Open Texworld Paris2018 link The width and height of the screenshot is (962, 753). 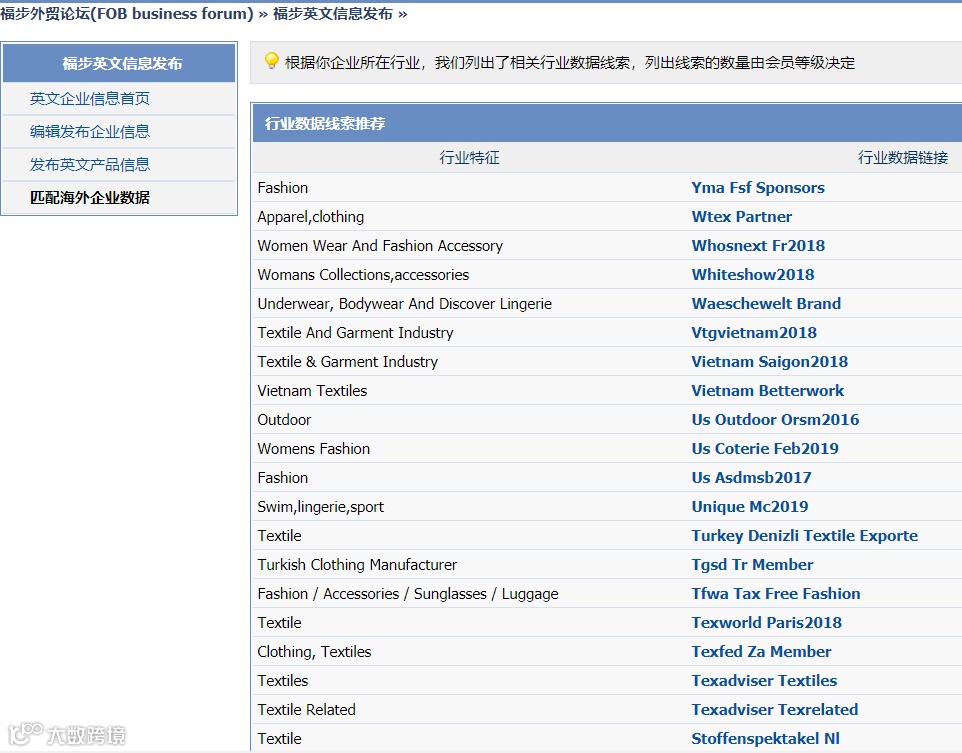[766, 622]
